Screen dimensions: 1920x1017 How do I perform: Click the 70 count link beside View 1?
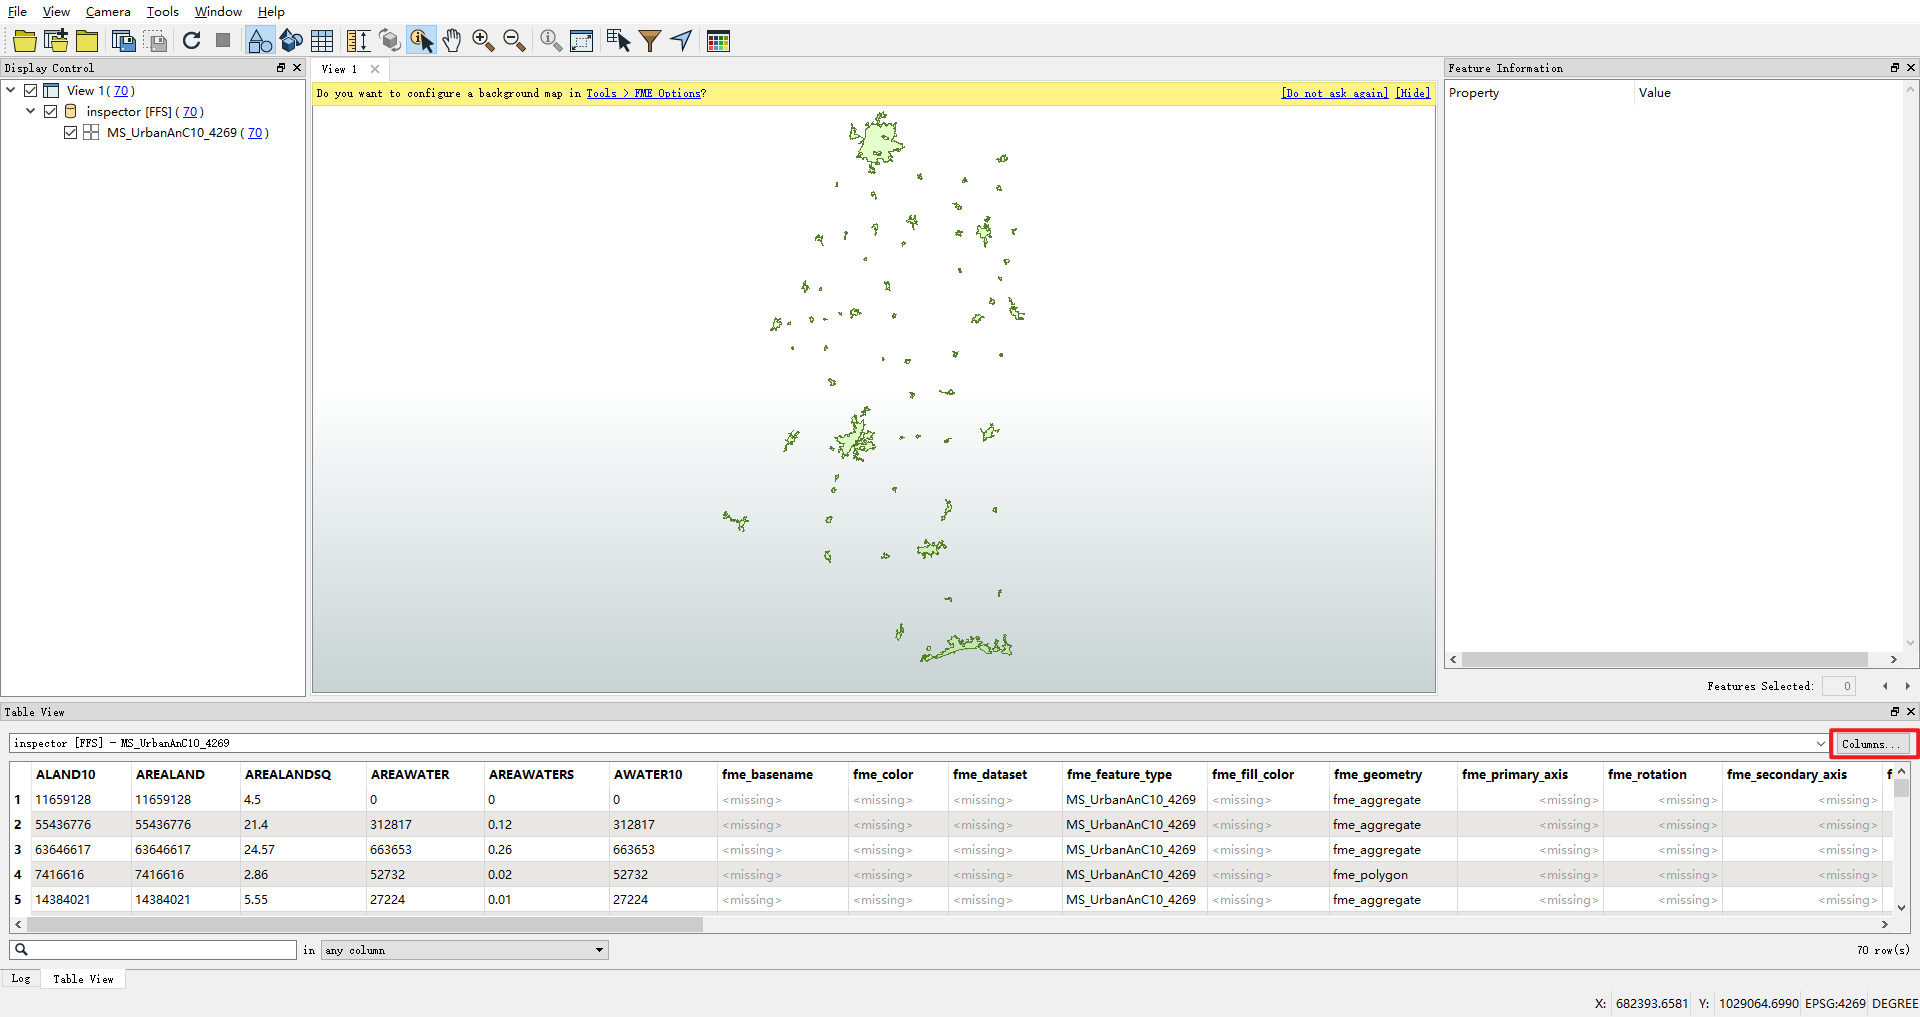(x=121, y=91)
